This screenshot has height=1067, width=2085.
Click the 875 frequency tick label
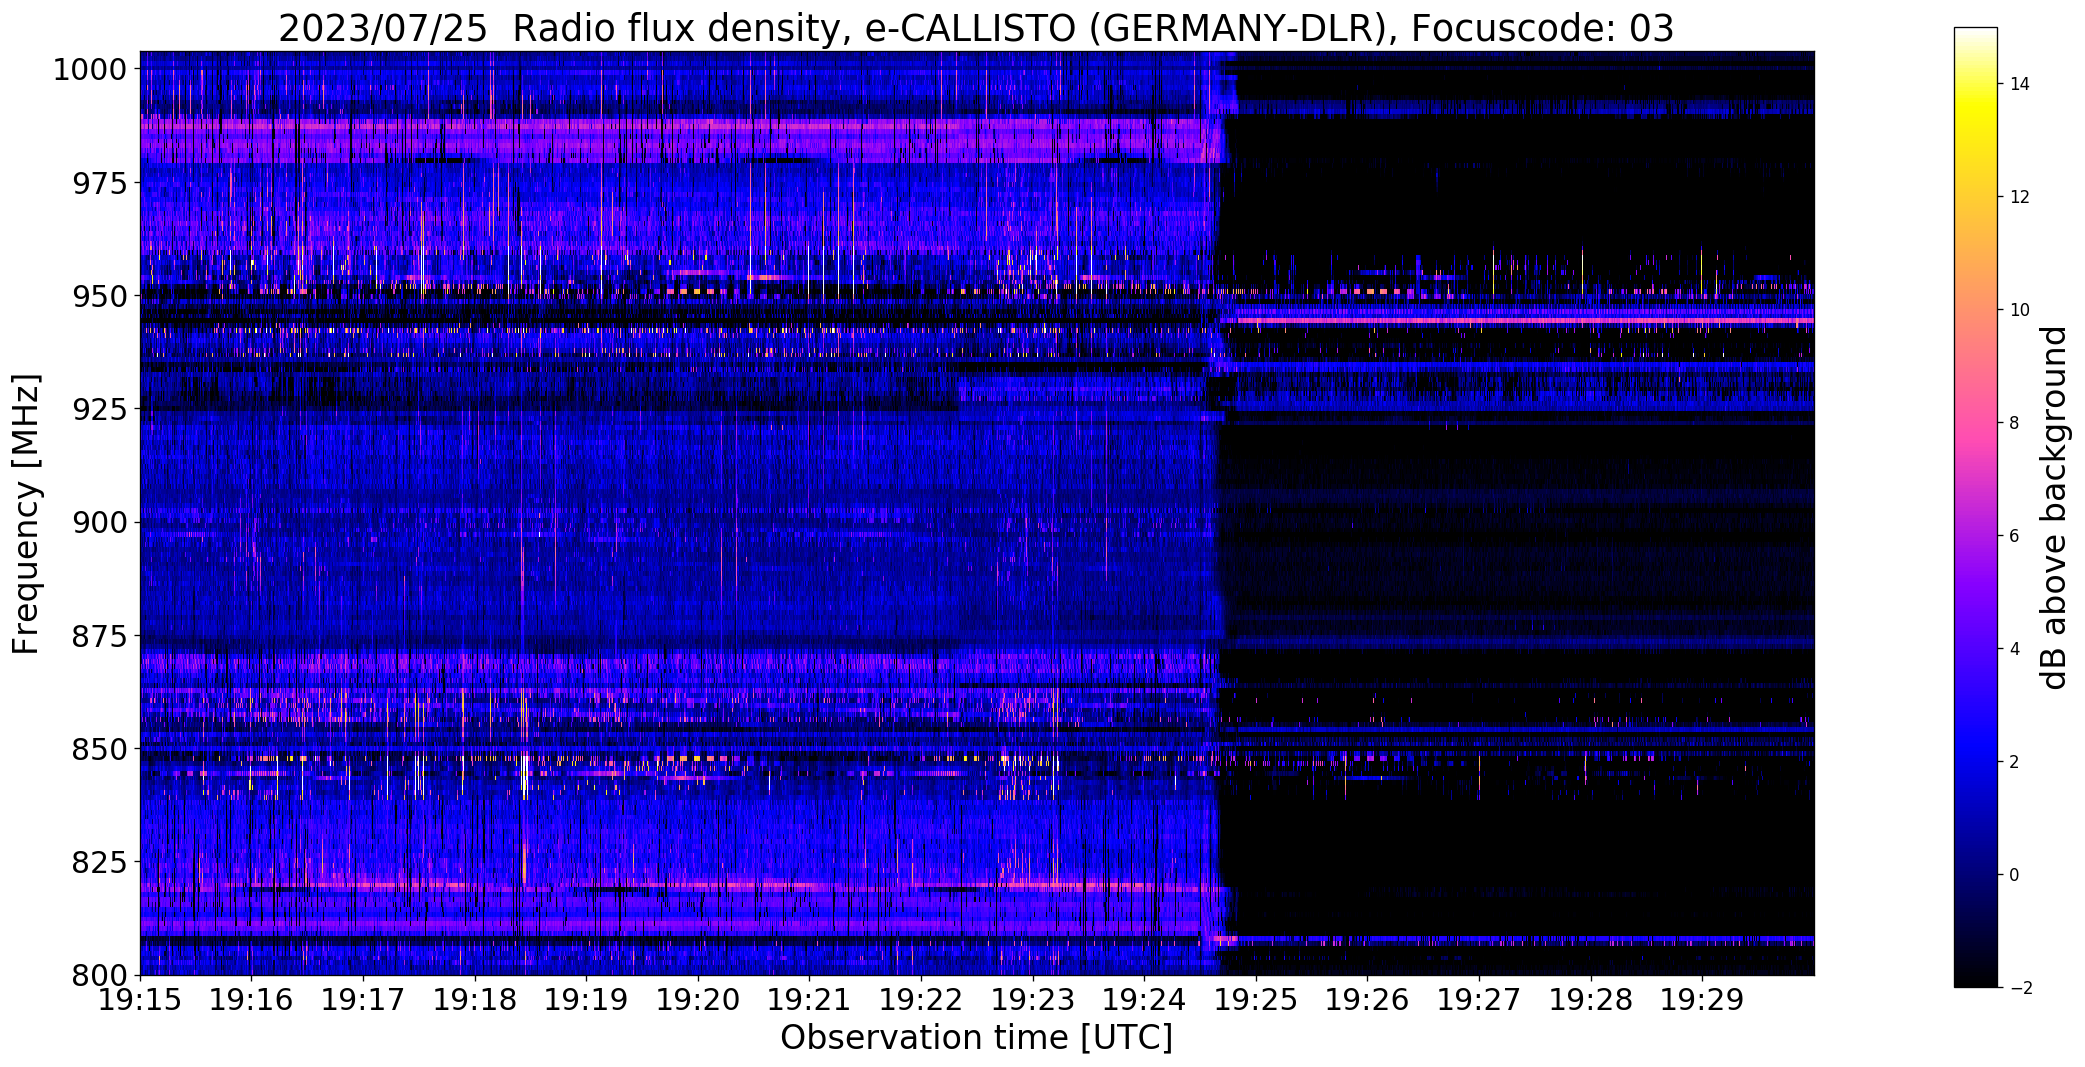click(x=99, y=635)
